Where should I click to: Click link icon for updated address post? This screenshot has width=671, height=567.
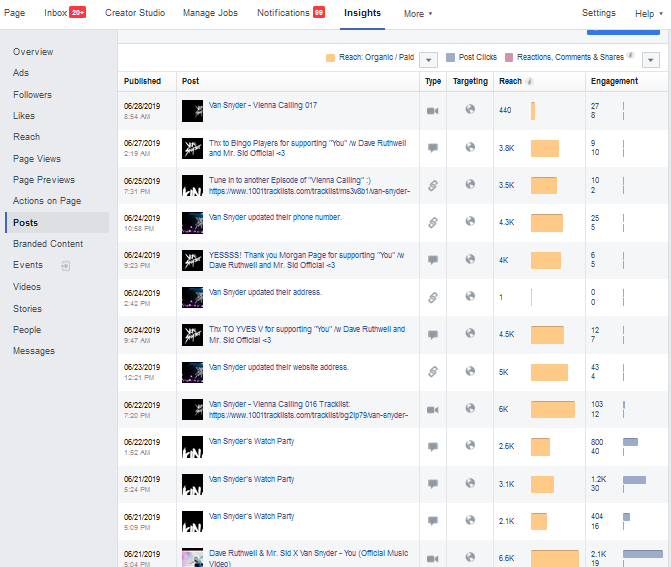[433, 297]
